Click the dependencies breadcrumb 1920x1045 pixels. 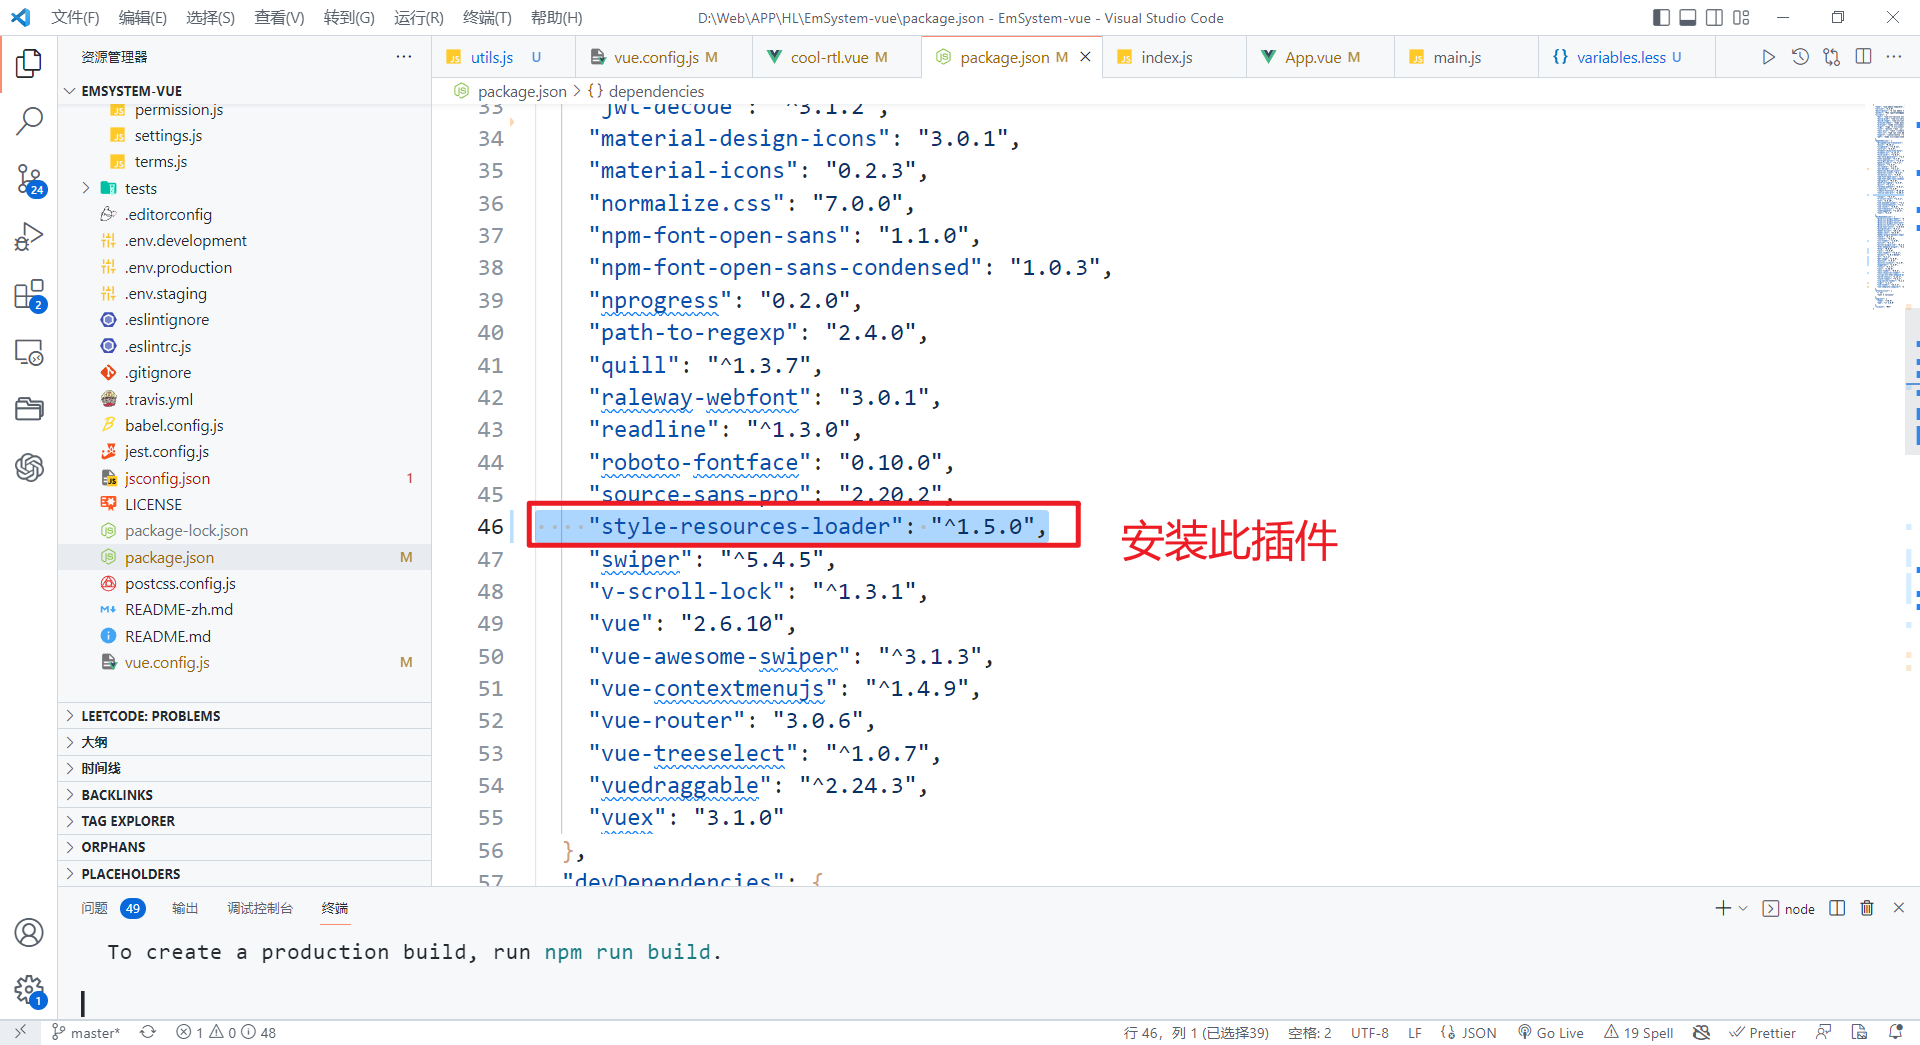coord(656,91)
